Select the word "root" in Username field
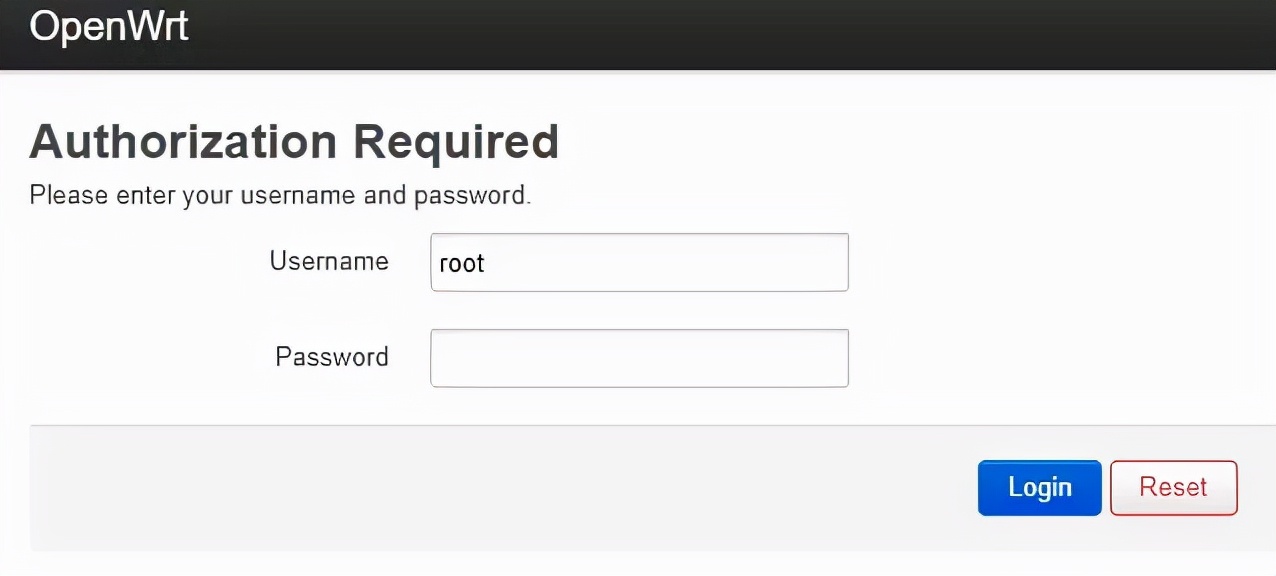Image resolution: width=1276 pixels, height=576 pixels. [462, 263]
